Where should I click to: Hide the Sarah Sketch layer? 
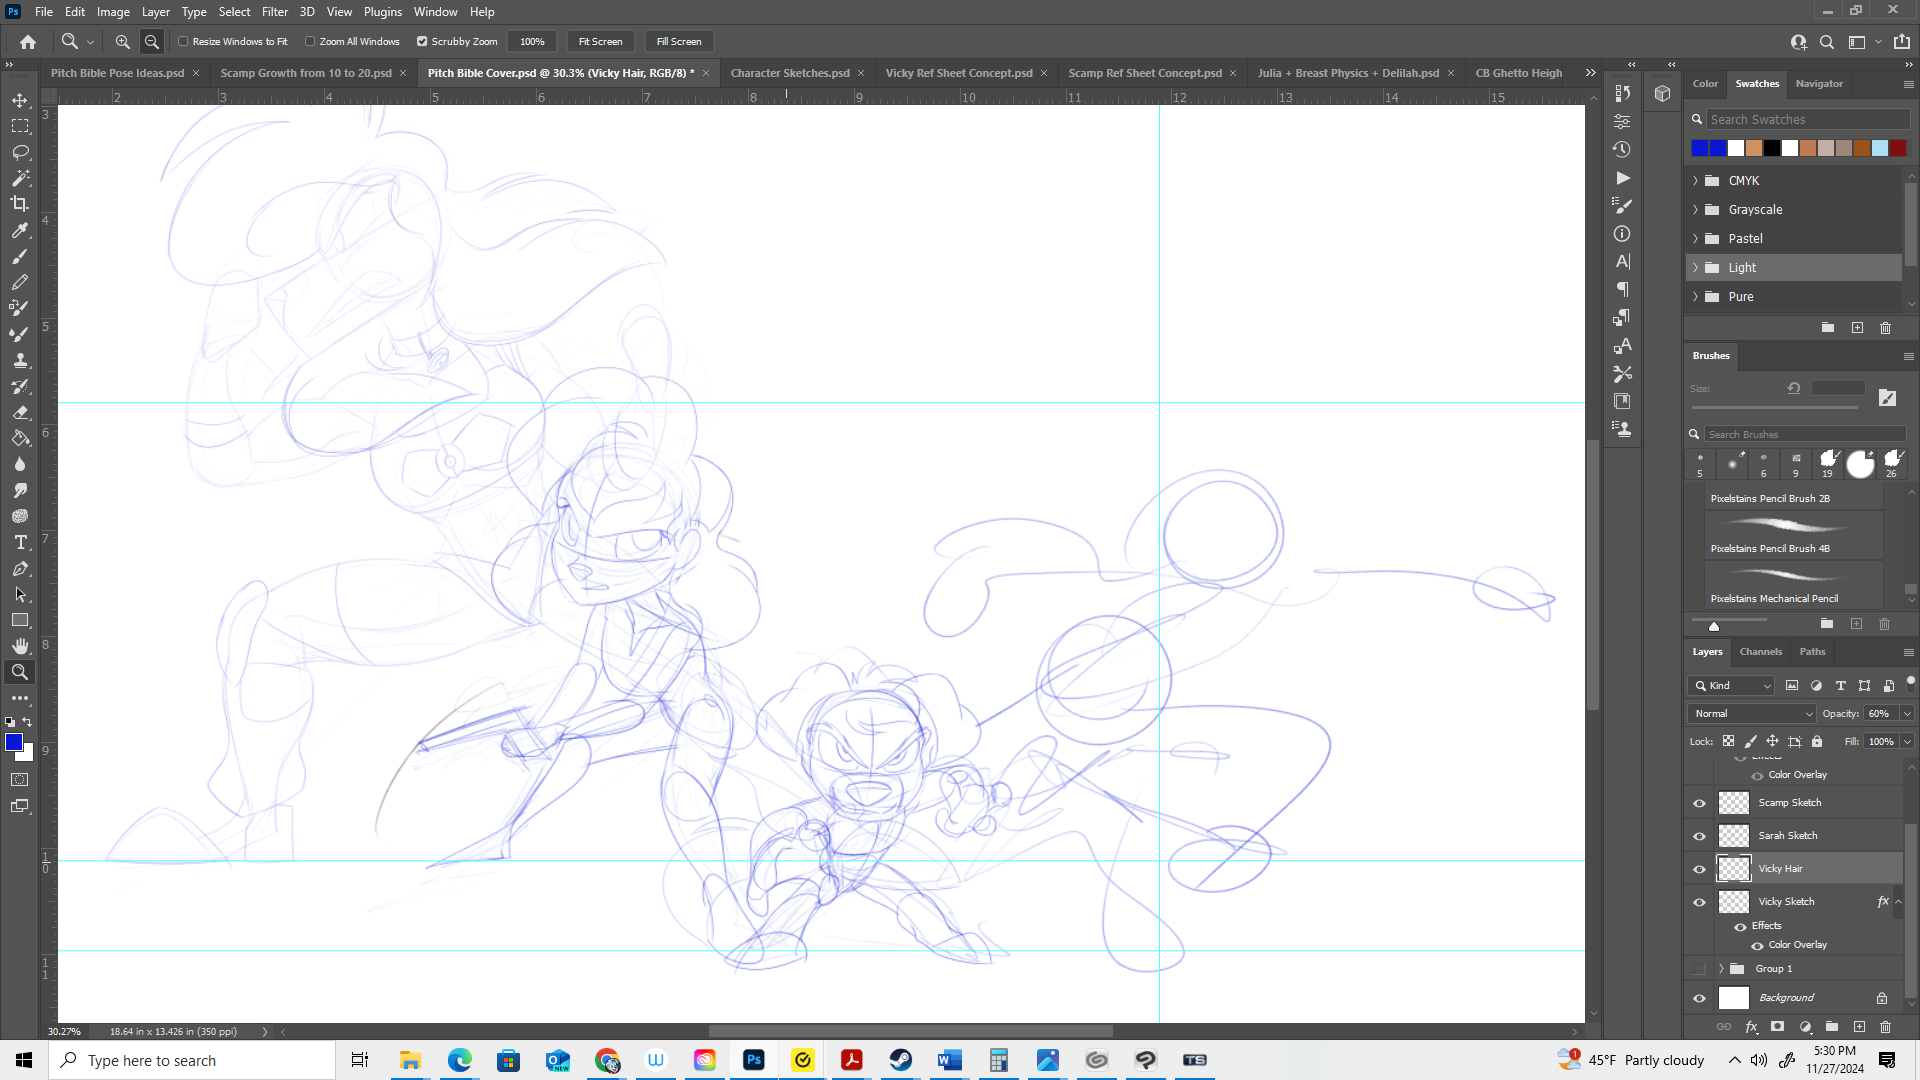coord(1699,836)
